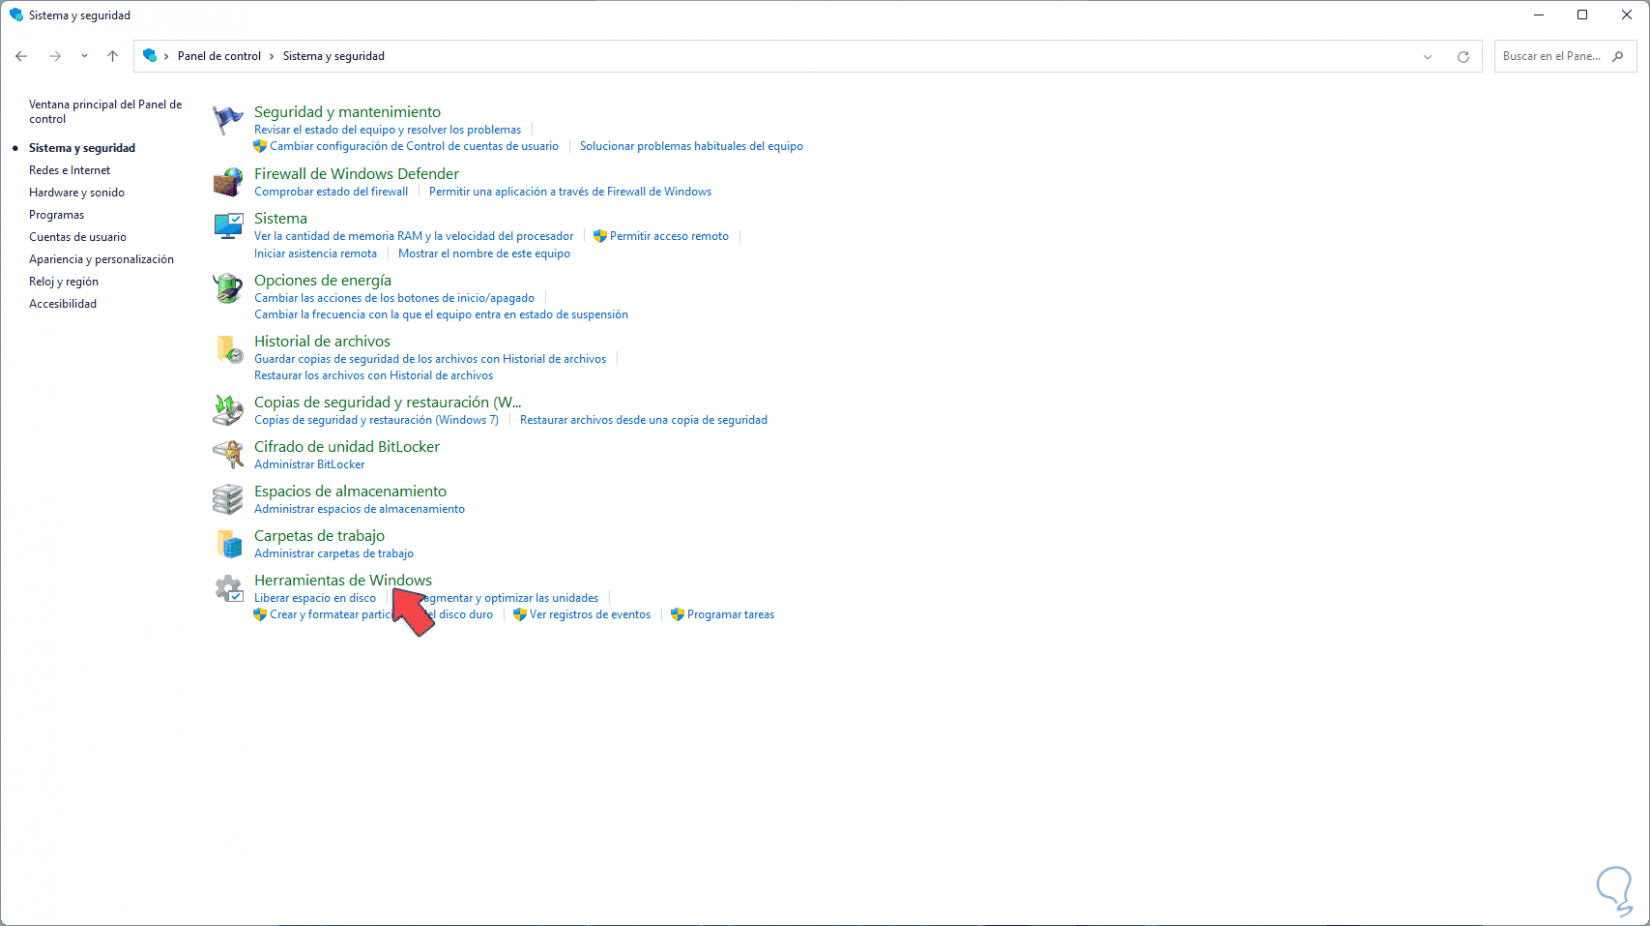The image size is (1650, 926).
Task: Click the Control Panel icon in address bar
Action: point(150,56)
